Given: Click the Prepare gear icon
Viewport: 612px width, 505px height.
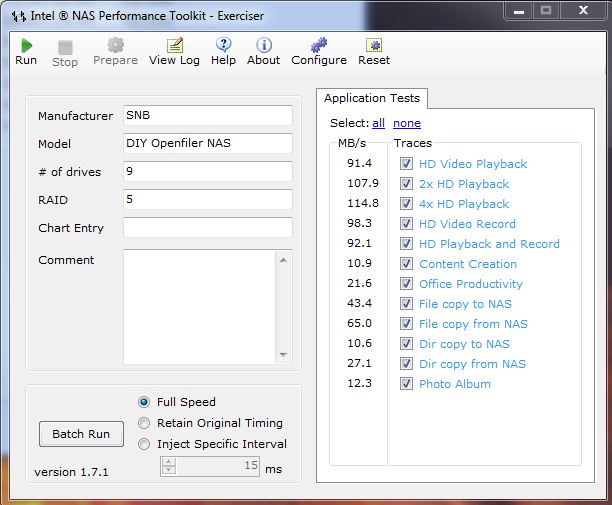Looking at the screenshot, I should (x=116, y=45).
